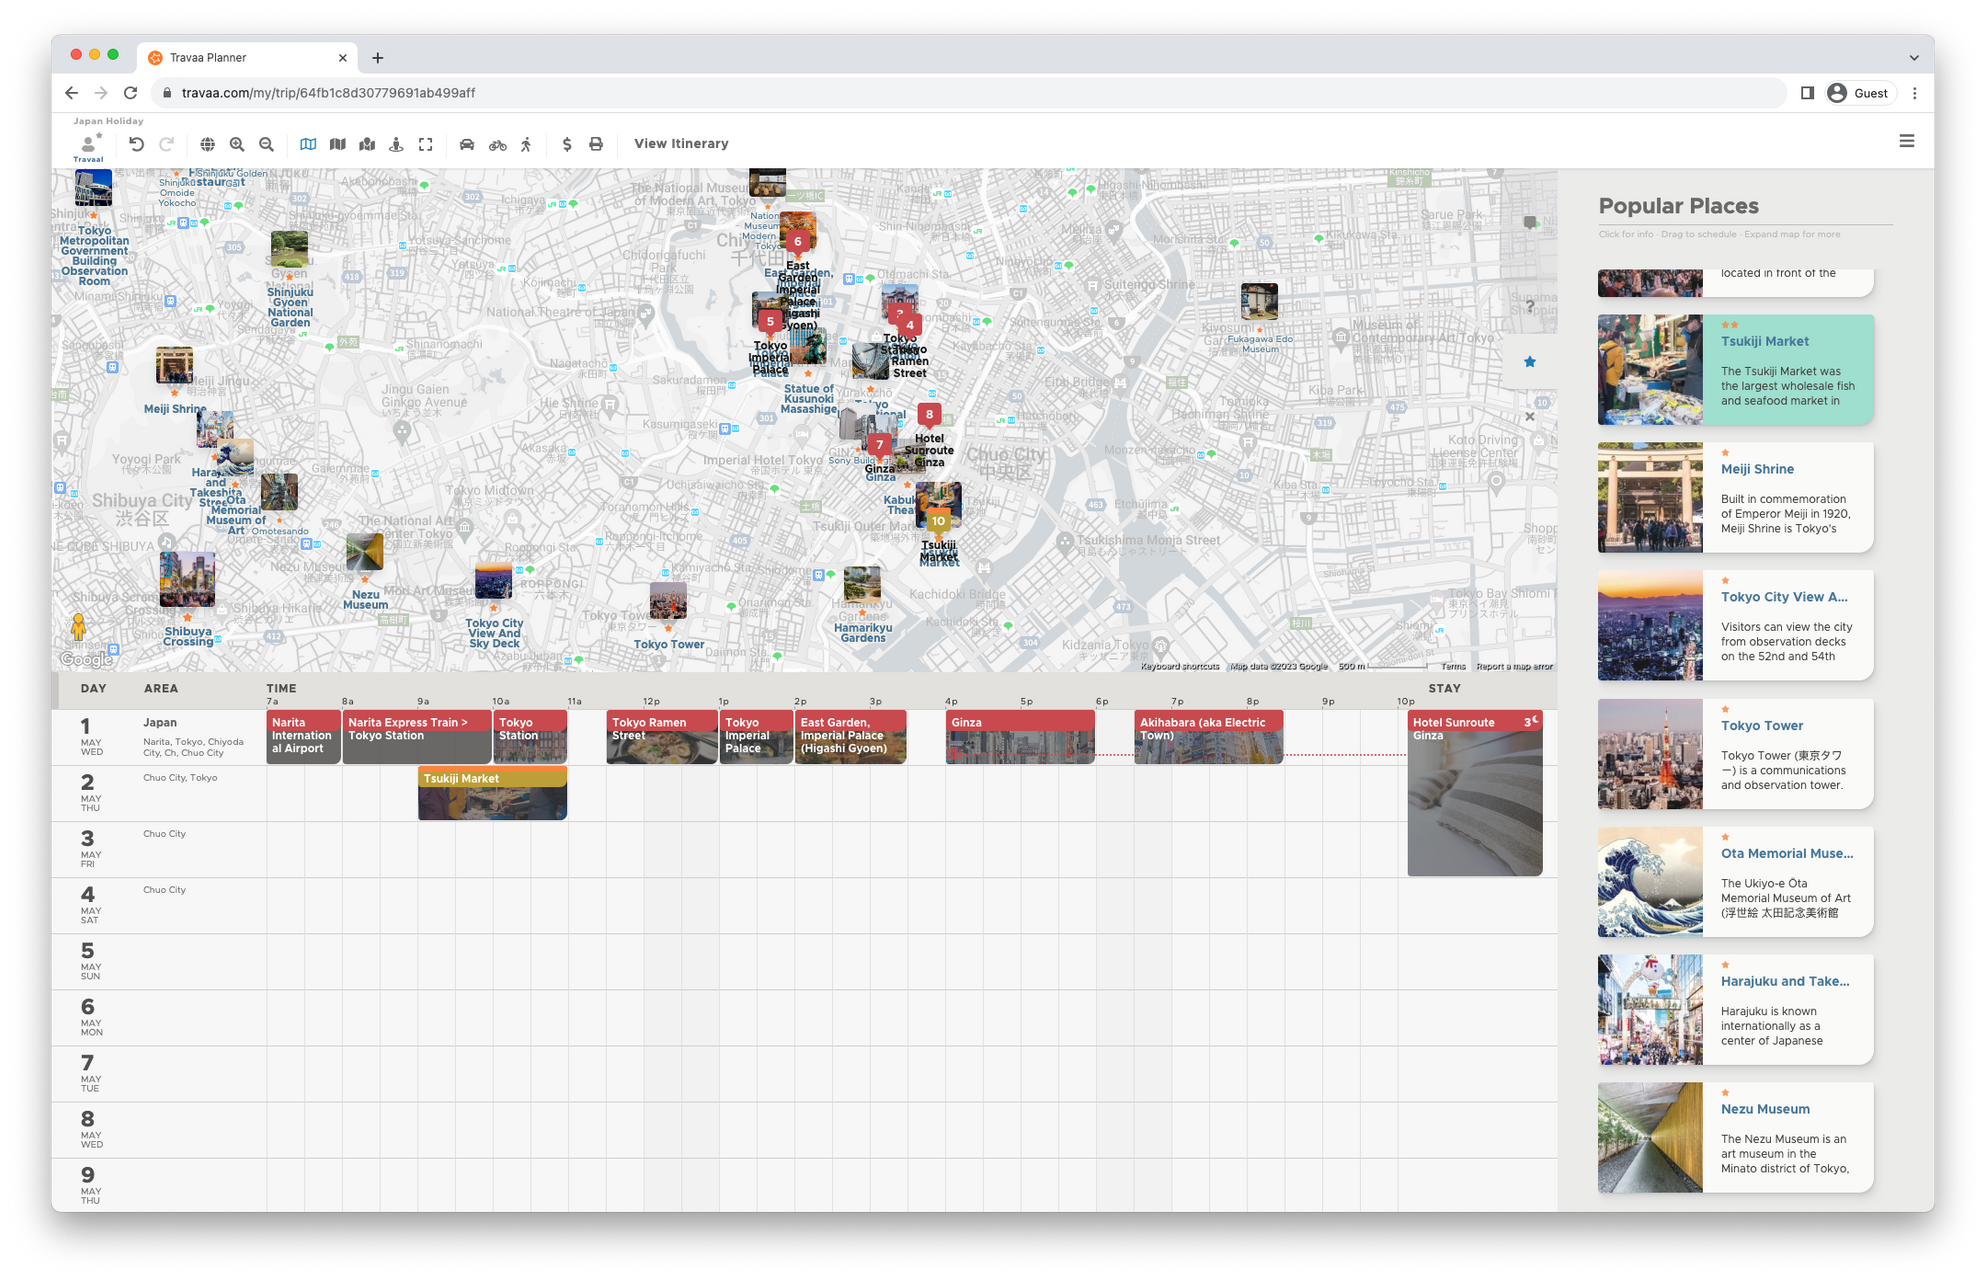Select the solid folded map icon
The image size is (1986, 1280).
coord(338,144)
